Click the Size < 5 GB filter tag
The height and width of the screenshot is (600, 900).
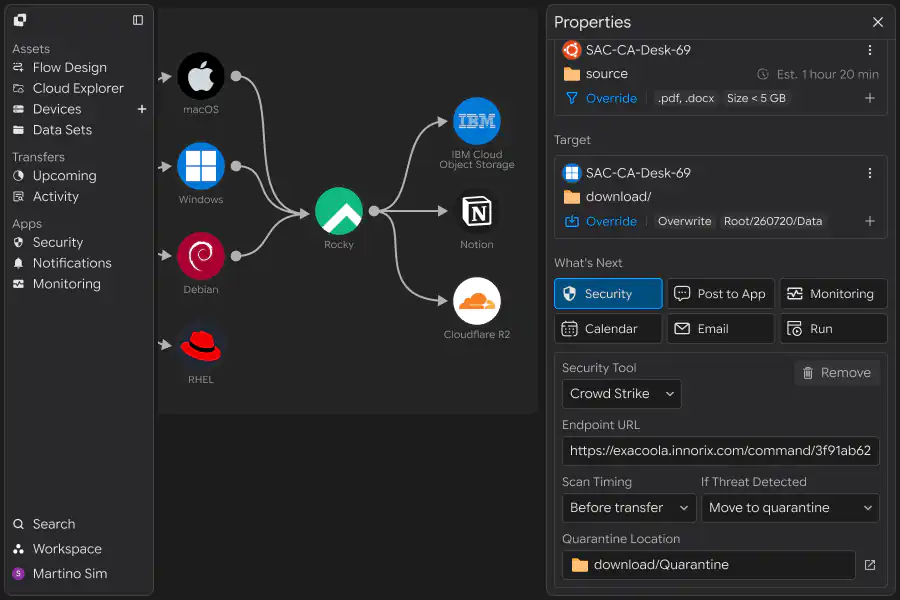[x=756, y=98]
